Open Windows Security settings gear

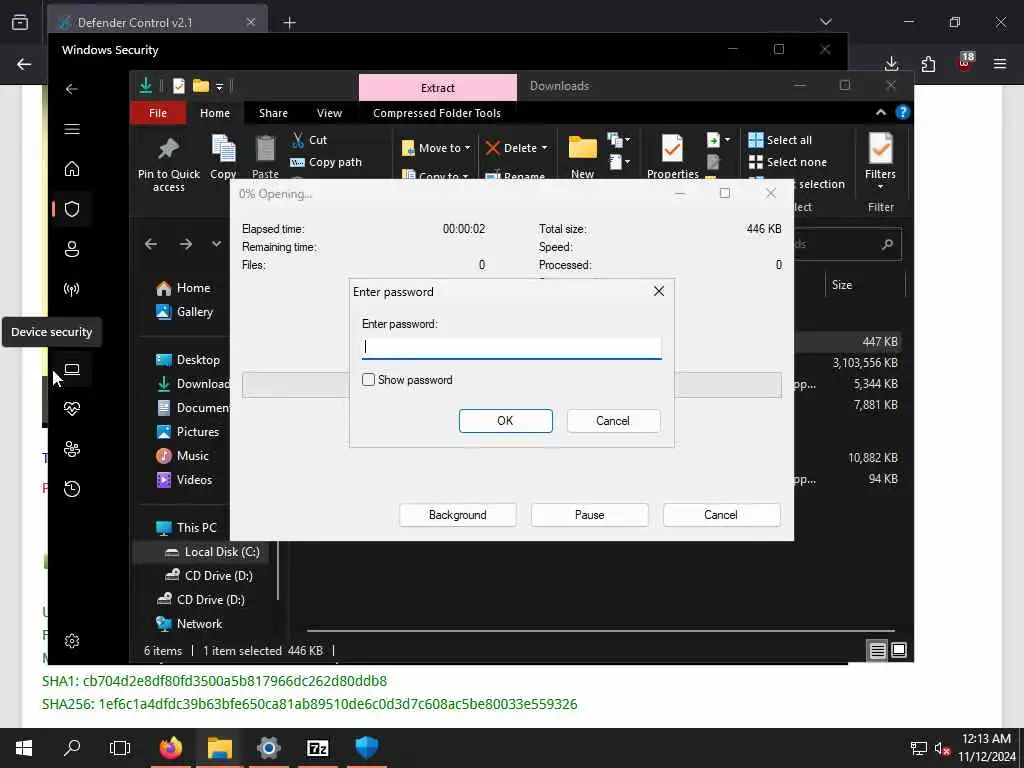pyautogui.click(x=72, y=641)
